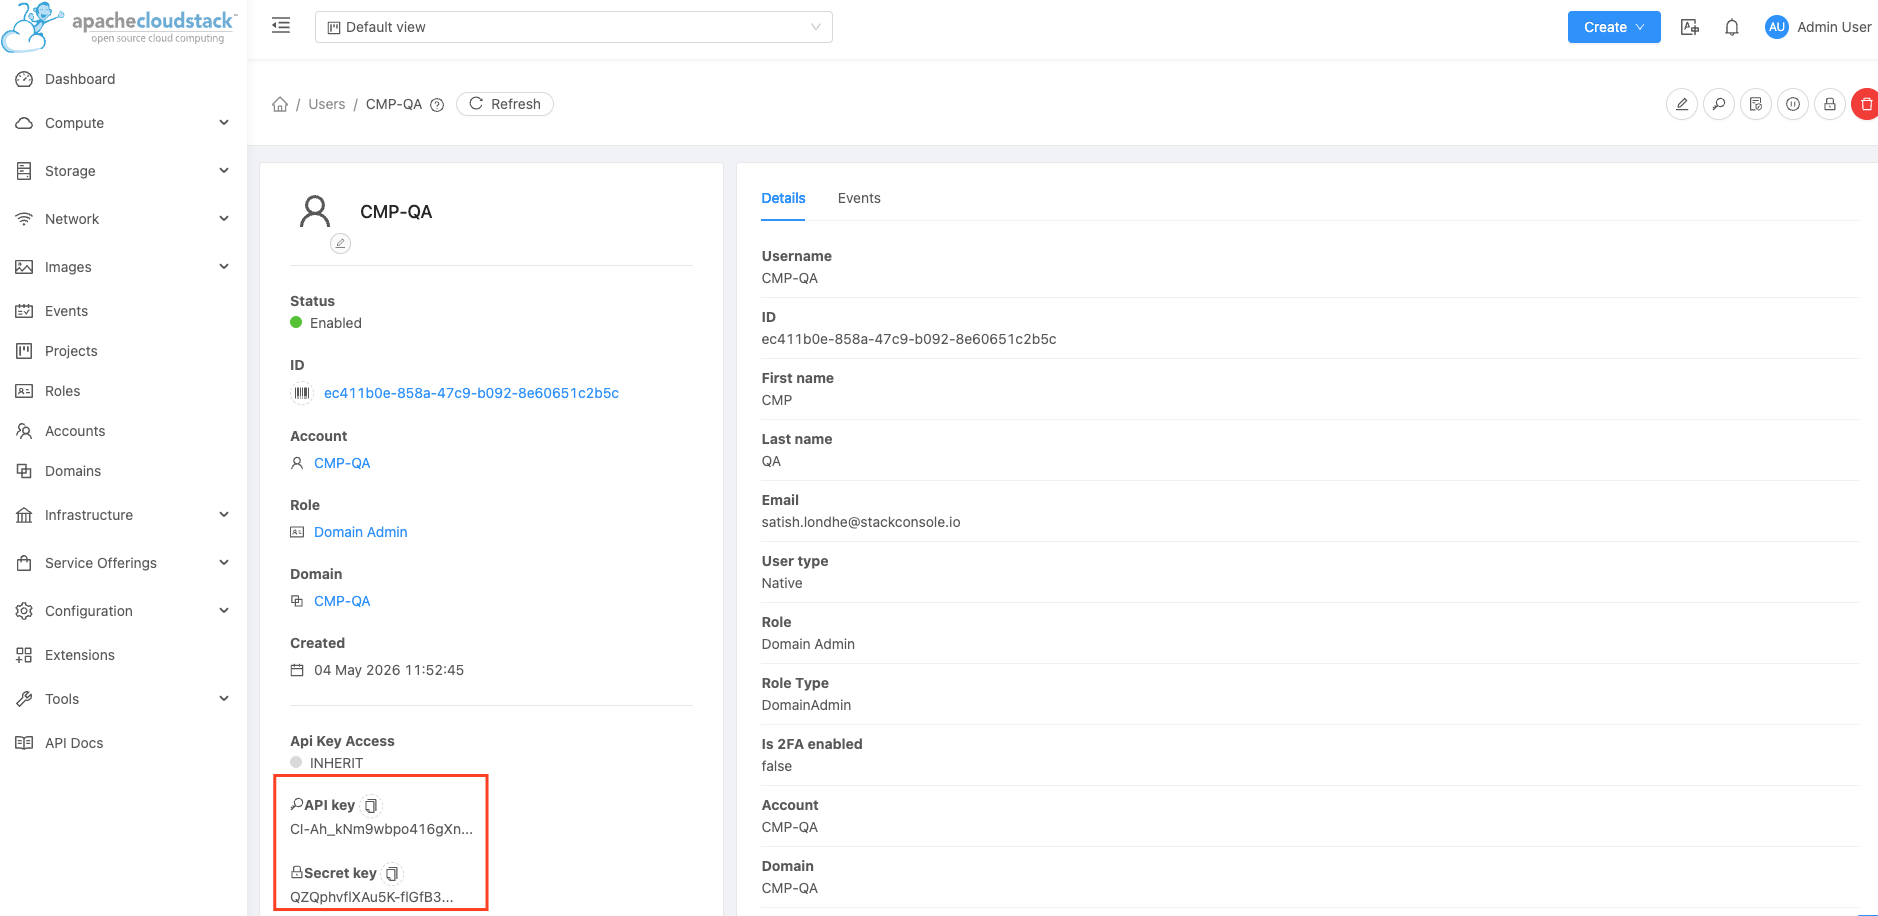Click the small edit avatar pencil icon
This screenshot has height=916, width=1878.
[340, 243]
